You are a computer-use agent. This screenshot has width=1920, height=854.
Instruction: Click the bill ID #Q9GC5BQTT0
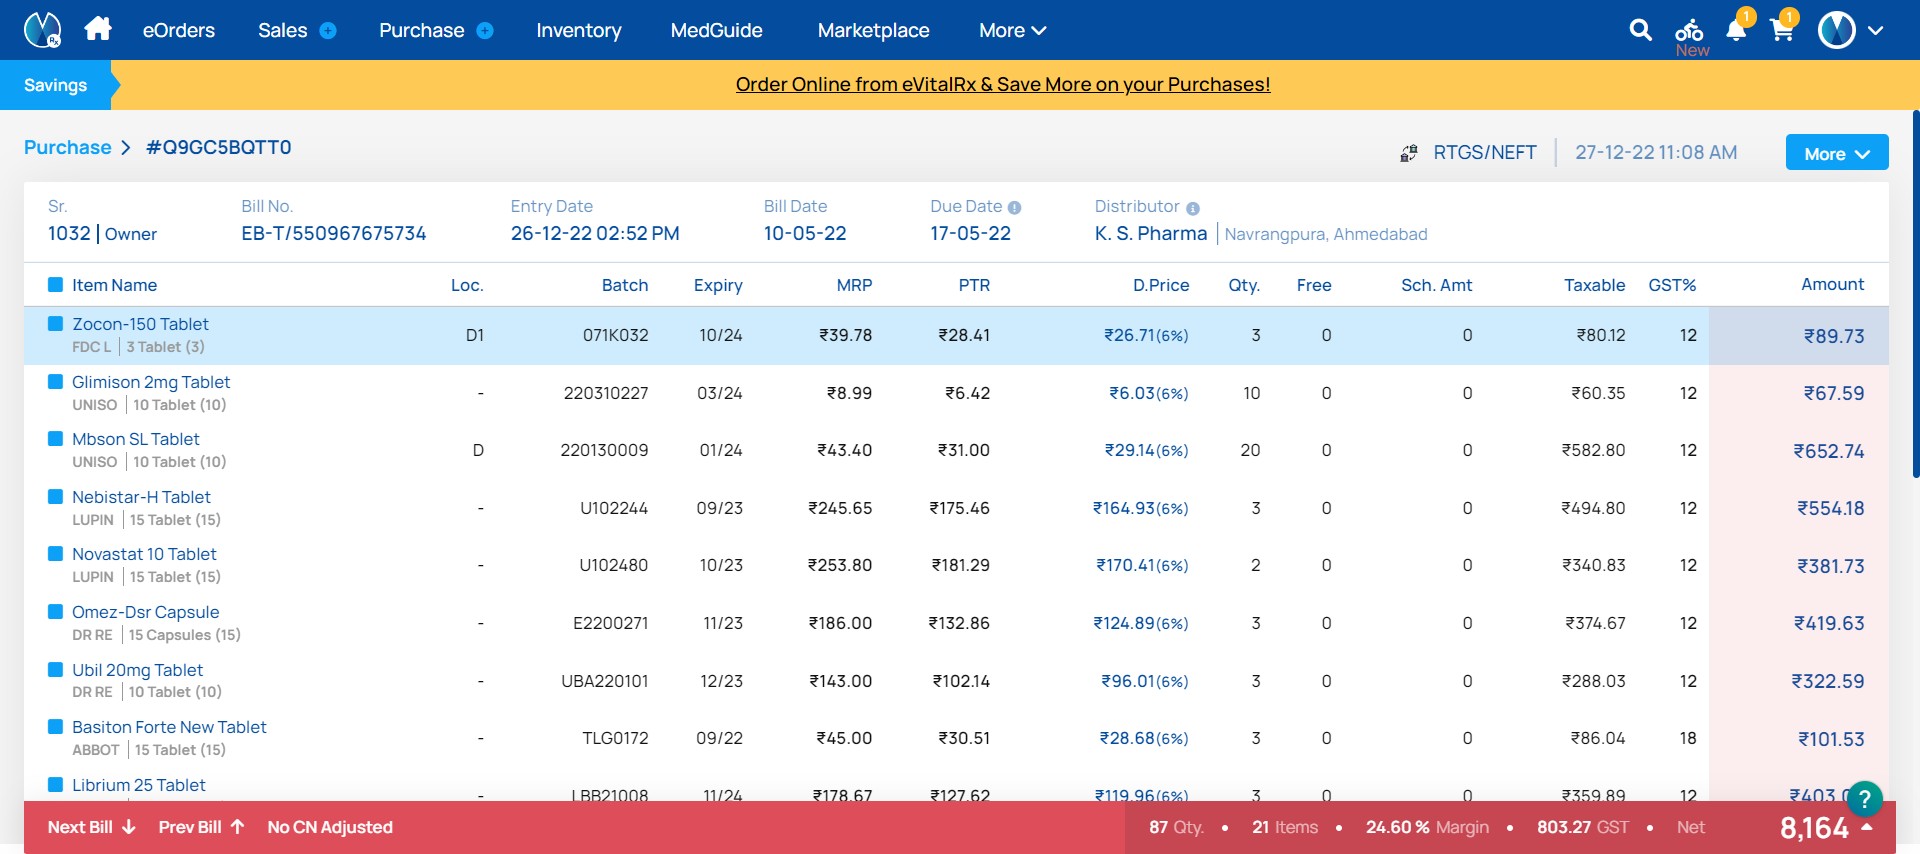218,147
